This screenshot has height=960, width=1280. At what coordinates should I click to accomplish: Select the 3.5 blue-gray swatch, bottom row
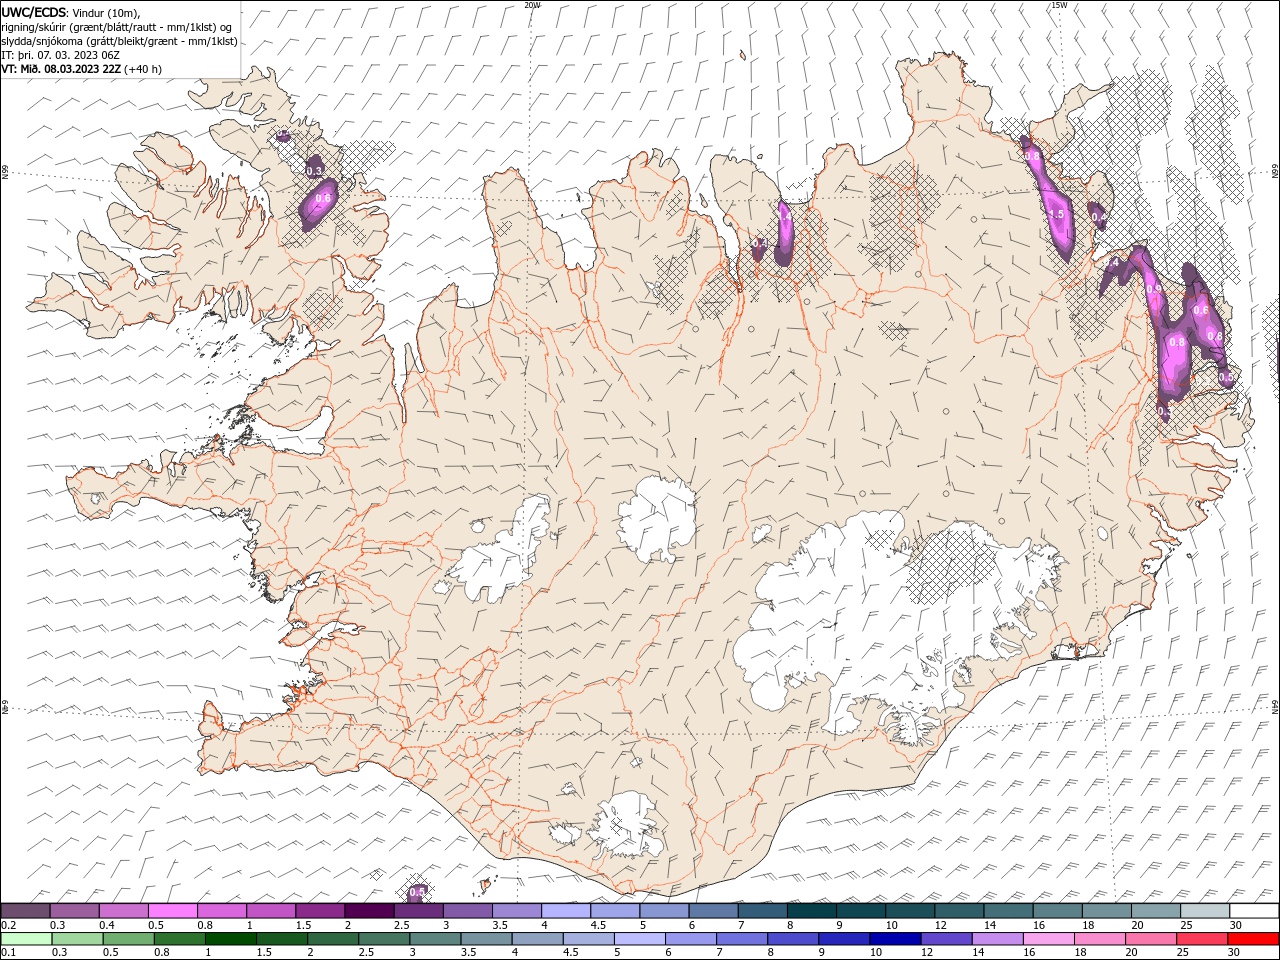pos(486,939)
